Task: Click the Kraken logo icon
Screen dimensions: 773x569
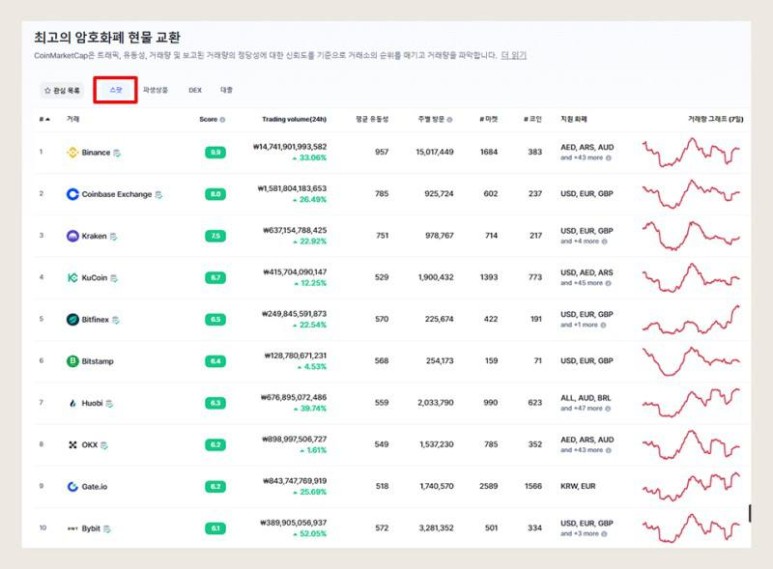Action: (x=72, y=236)
